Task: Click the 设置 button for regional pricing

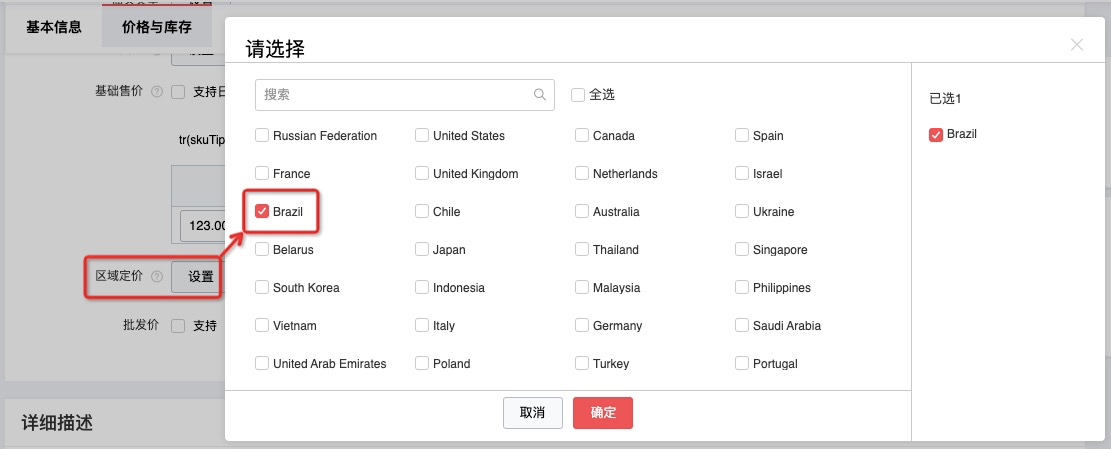Action: coord(201,277)
